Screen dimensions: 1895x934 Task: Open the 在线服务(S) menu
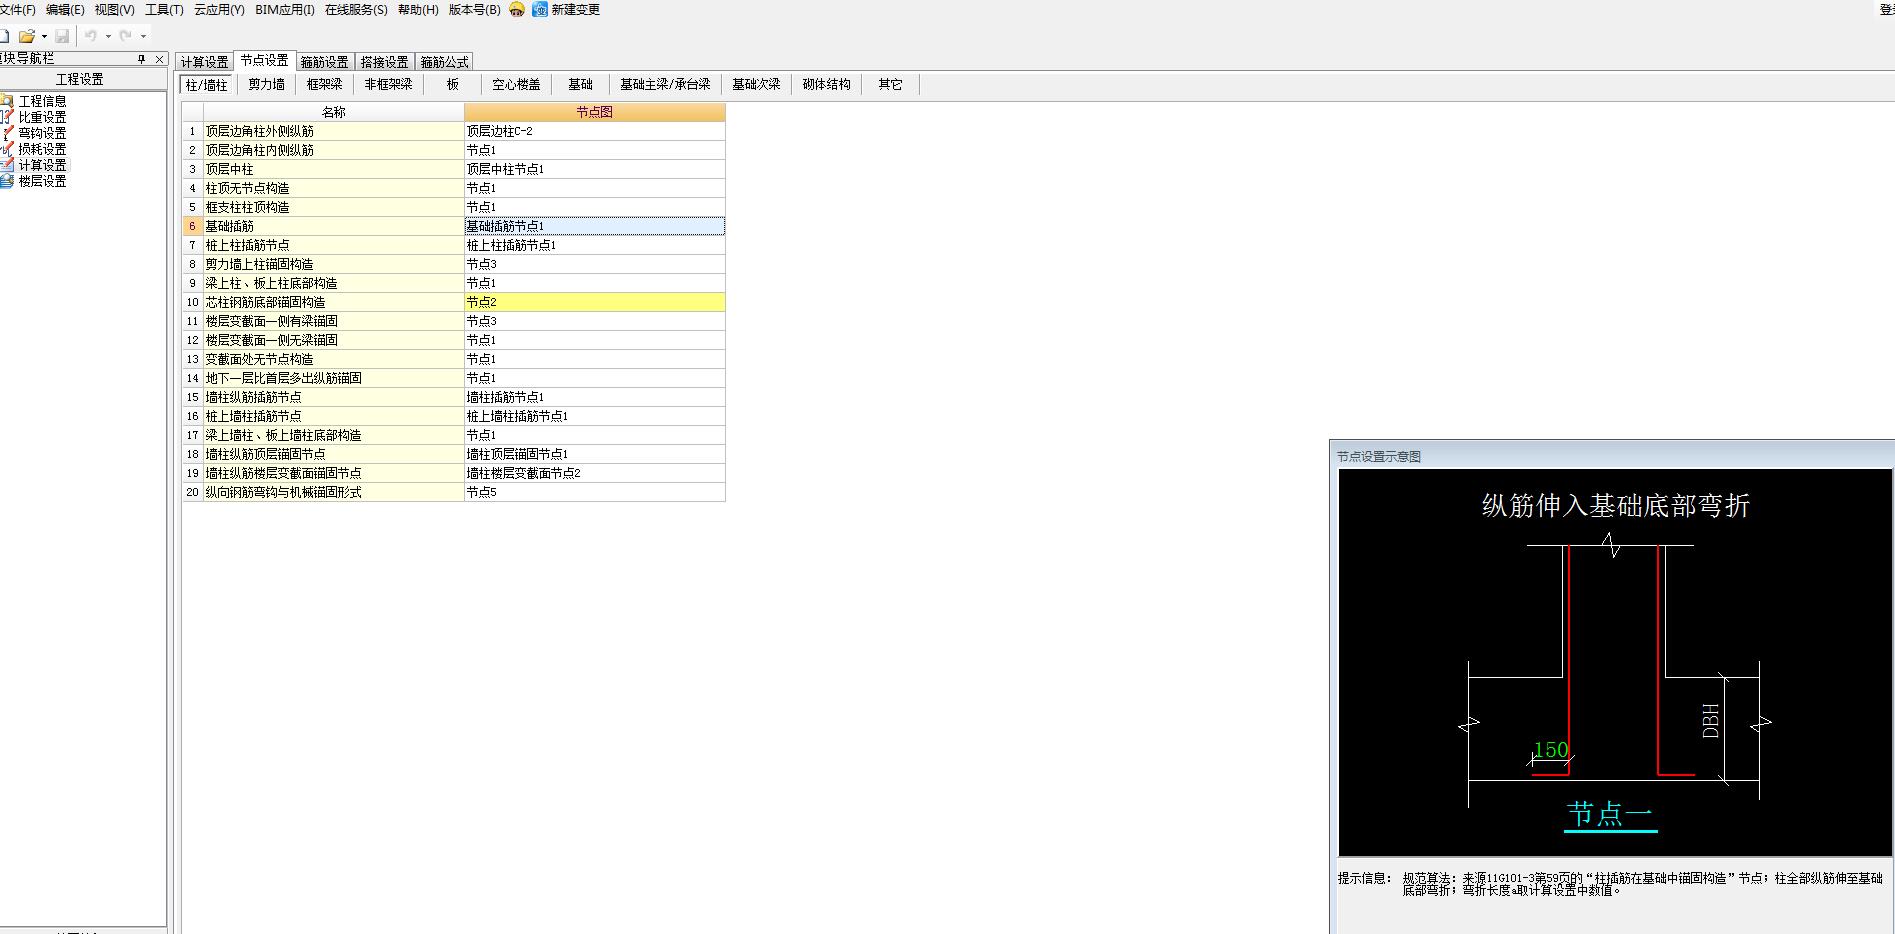[x=356, y=9]
